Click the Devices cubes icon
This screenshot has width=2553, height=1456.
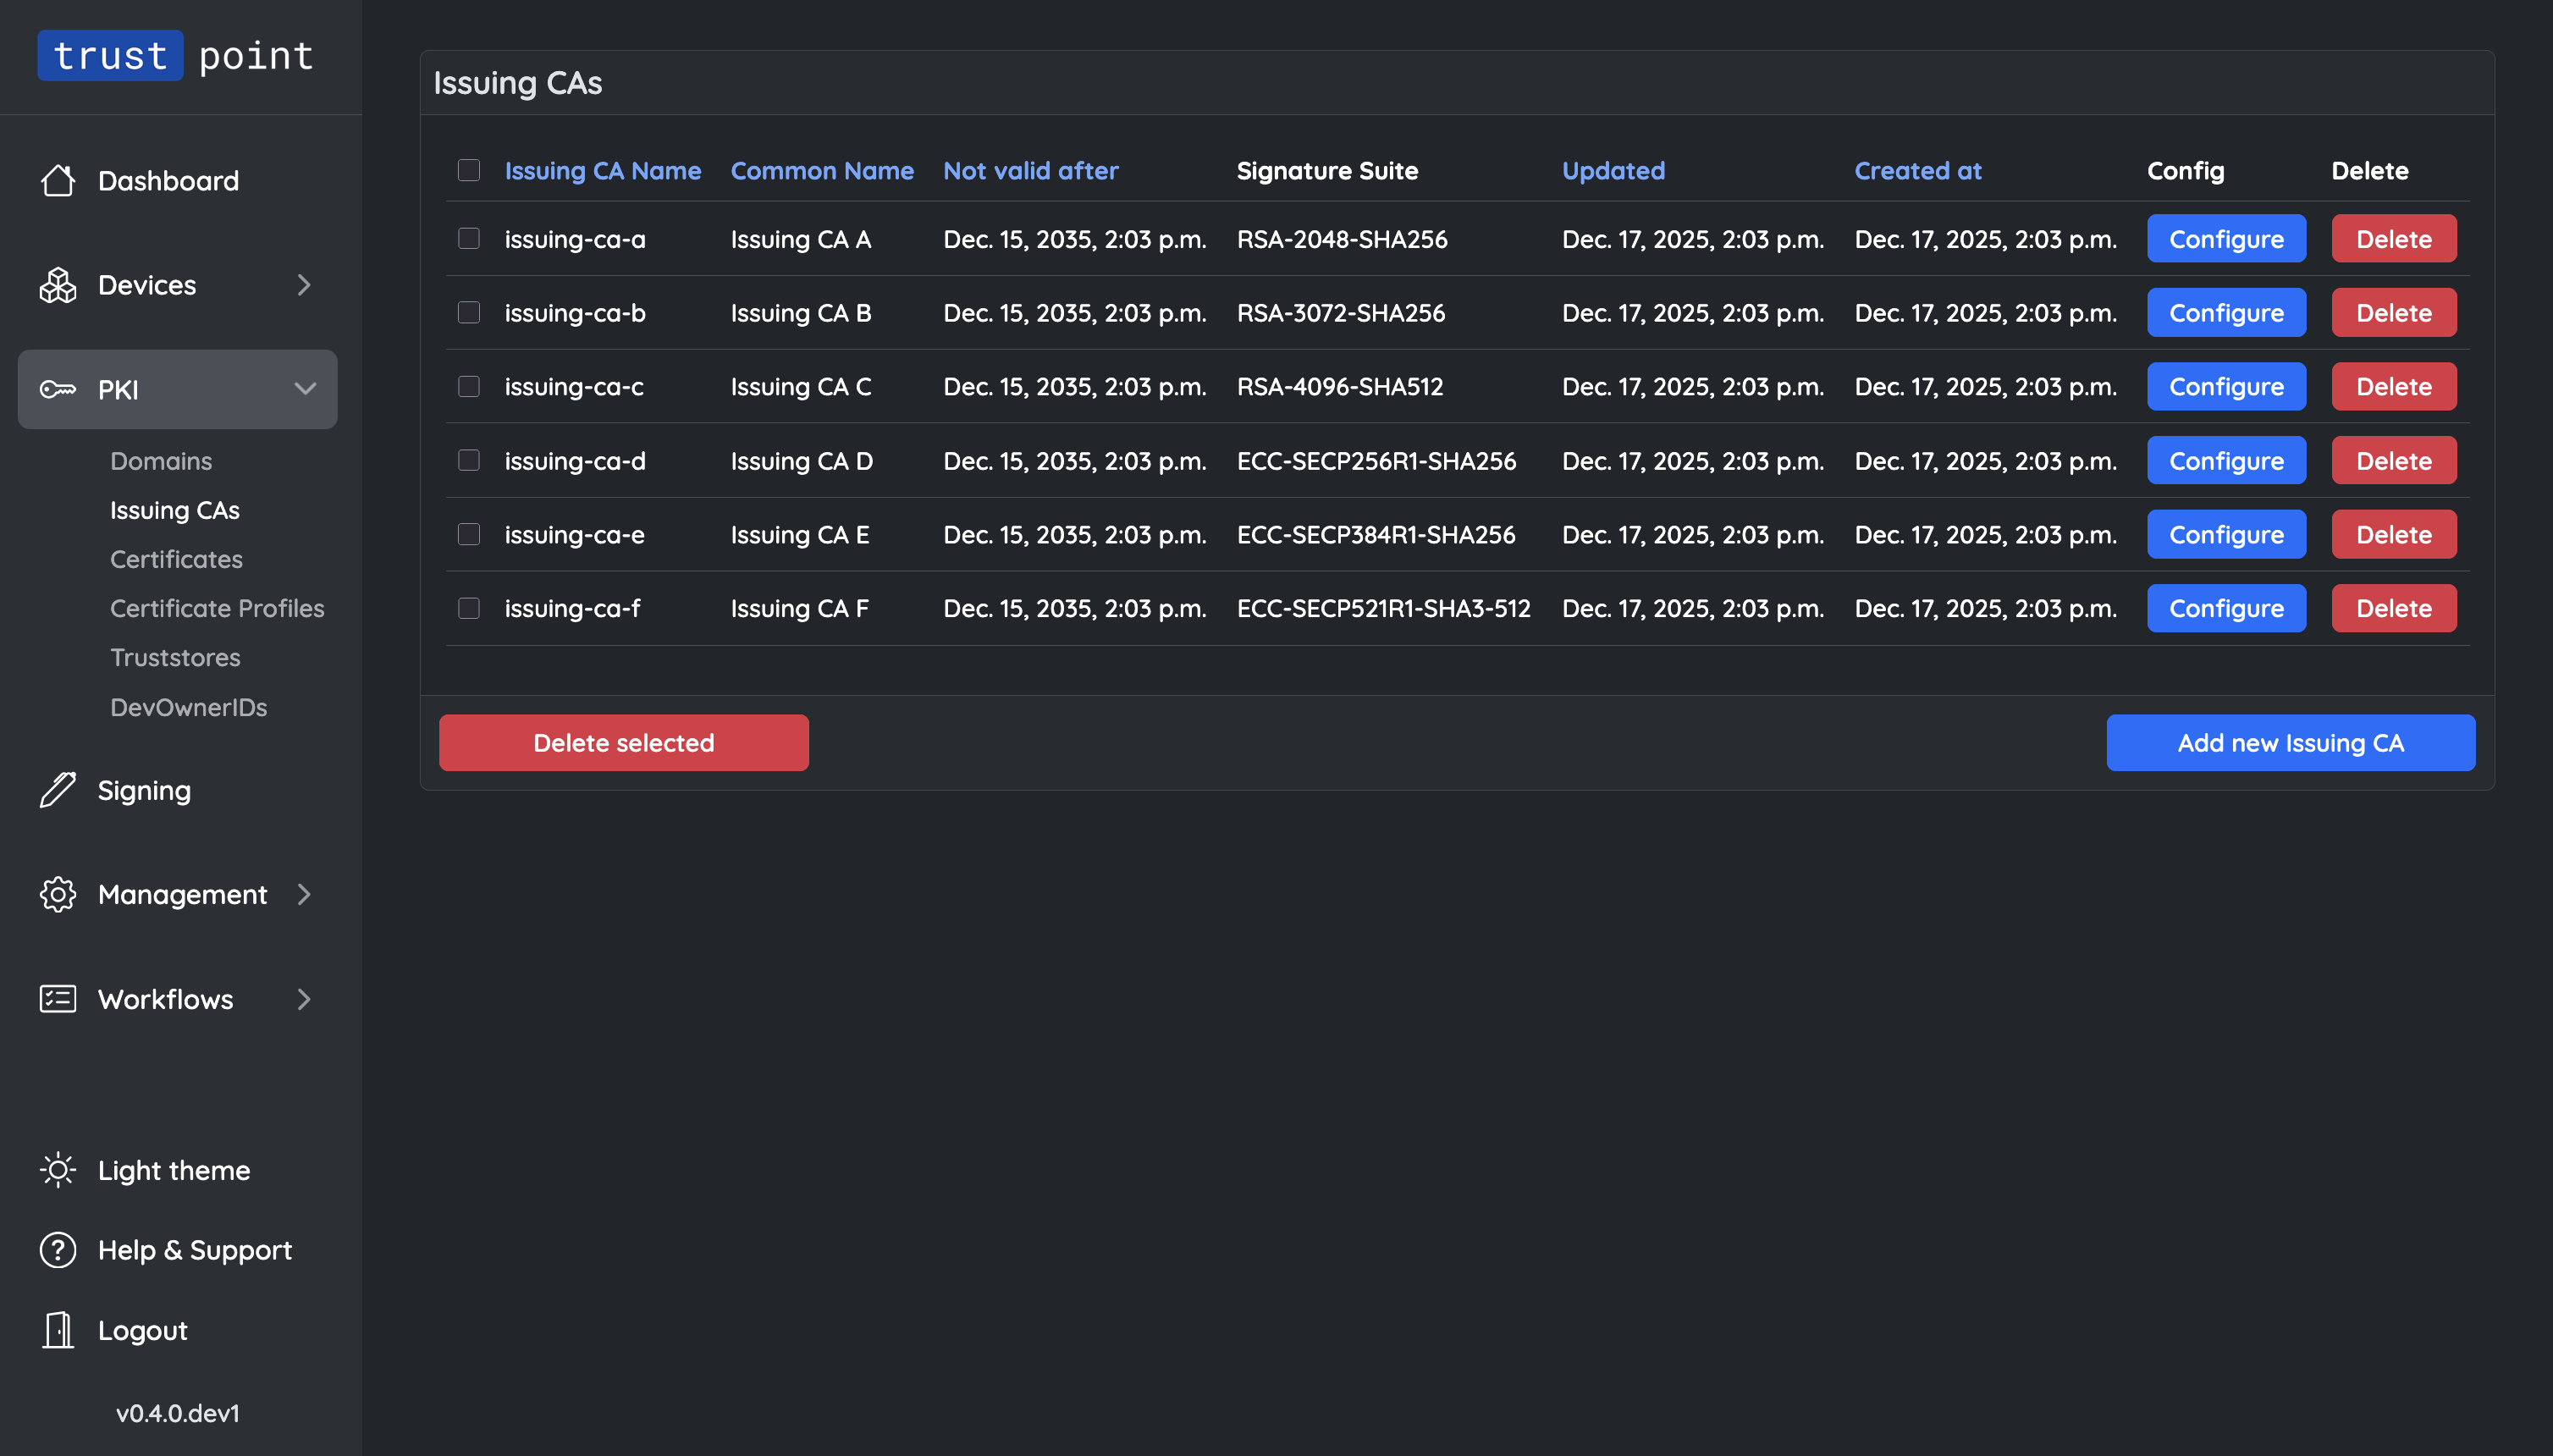tap(57, 285)
